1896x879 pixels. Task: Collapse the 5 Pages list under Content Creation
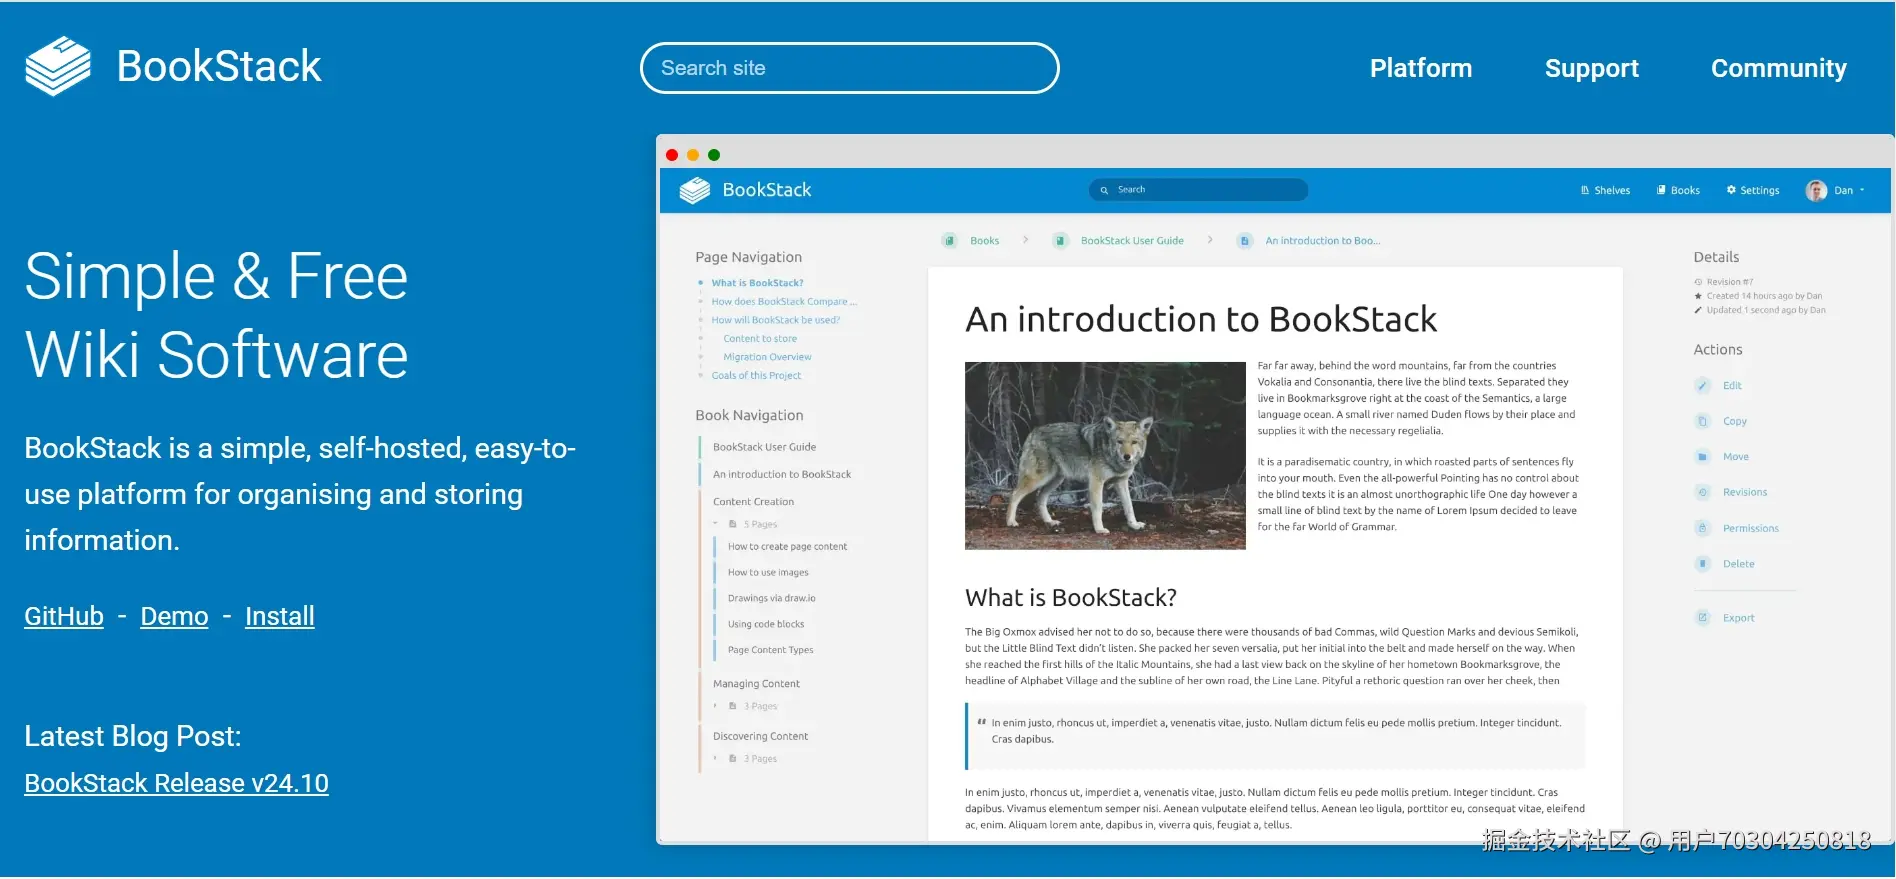pos(746,524)
